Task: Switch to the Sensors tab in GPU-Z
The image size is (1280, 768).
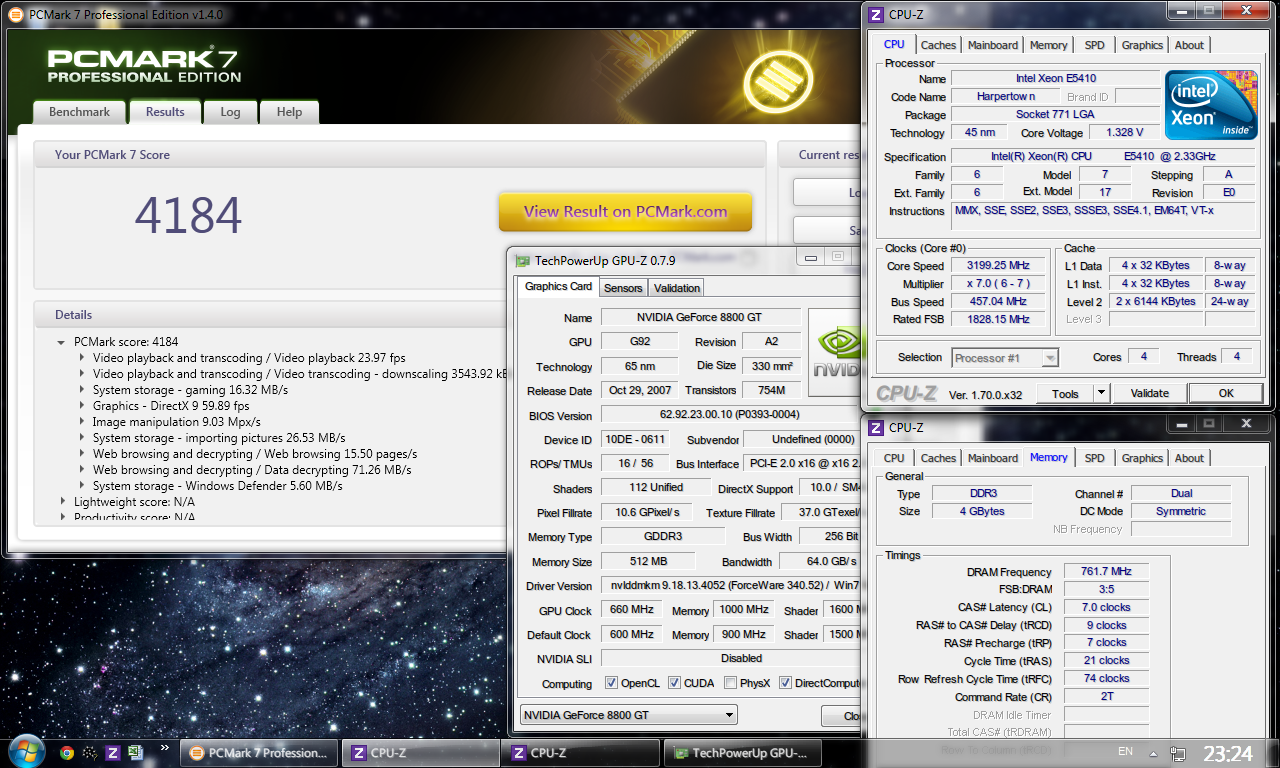Action: (623, 288)
